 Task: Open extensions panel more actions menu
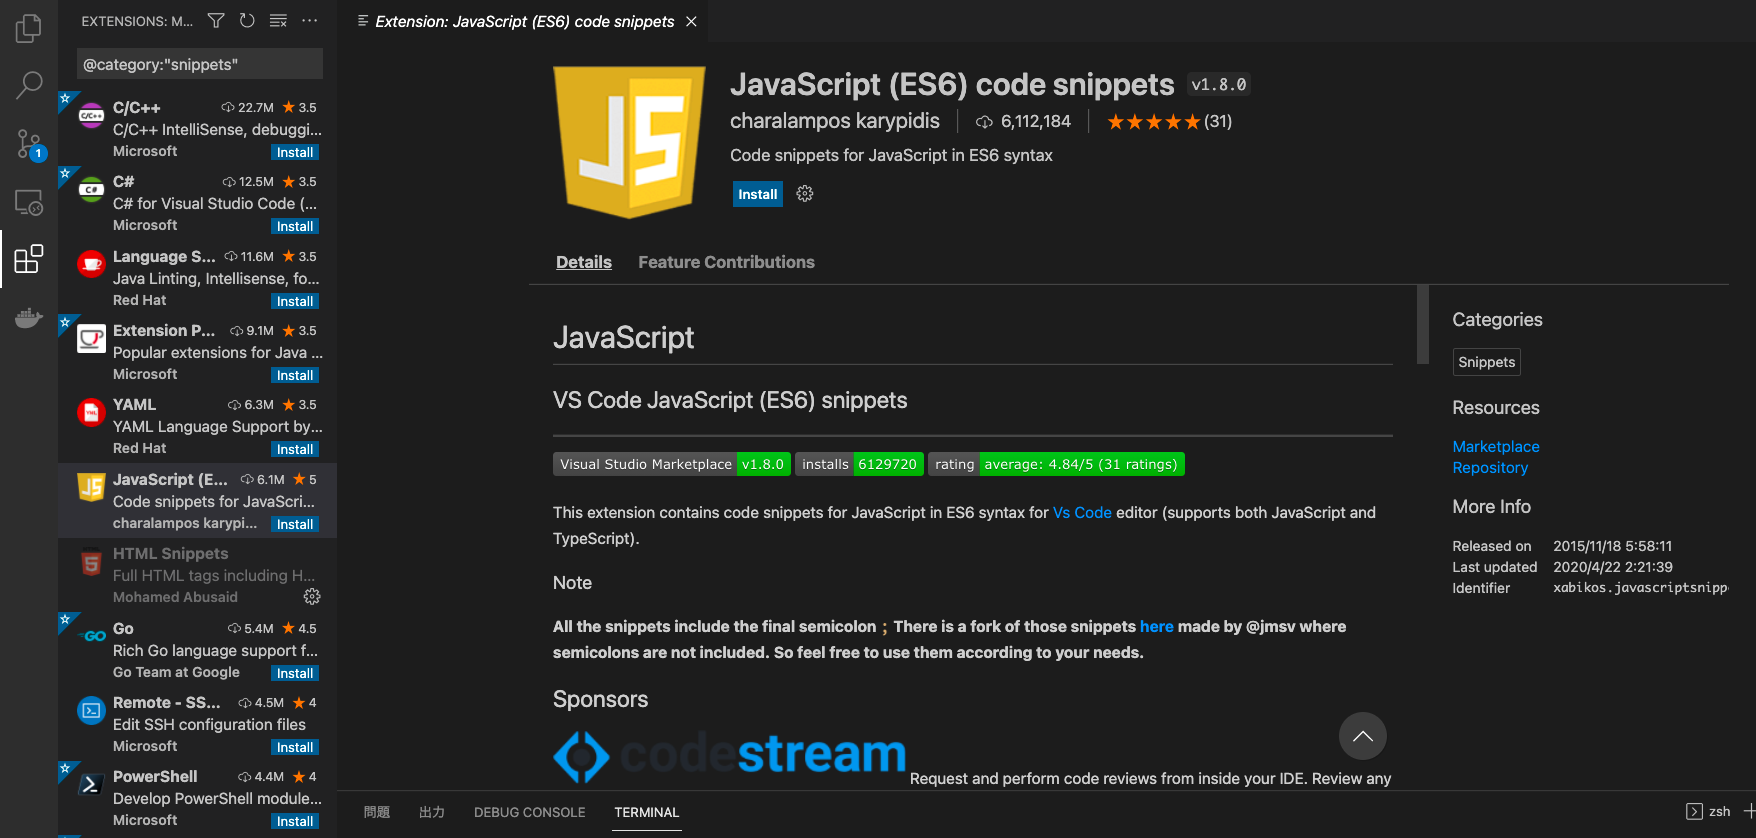pos(310,21)
